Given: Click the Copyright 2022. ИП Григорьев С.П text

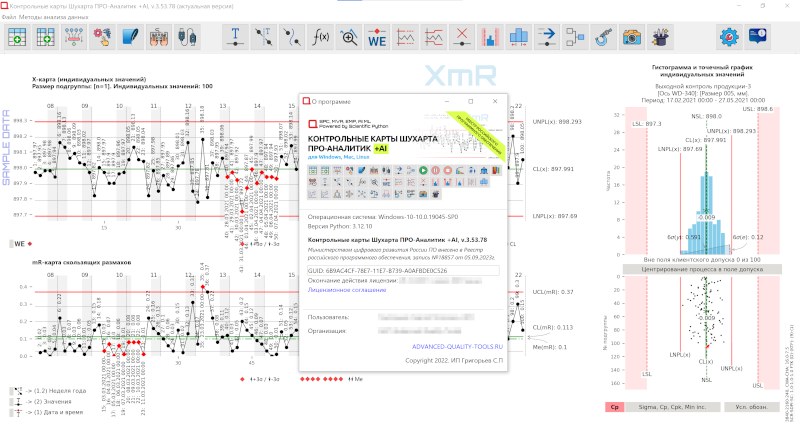Looking at the screenshot, I should tap(454, 360).
